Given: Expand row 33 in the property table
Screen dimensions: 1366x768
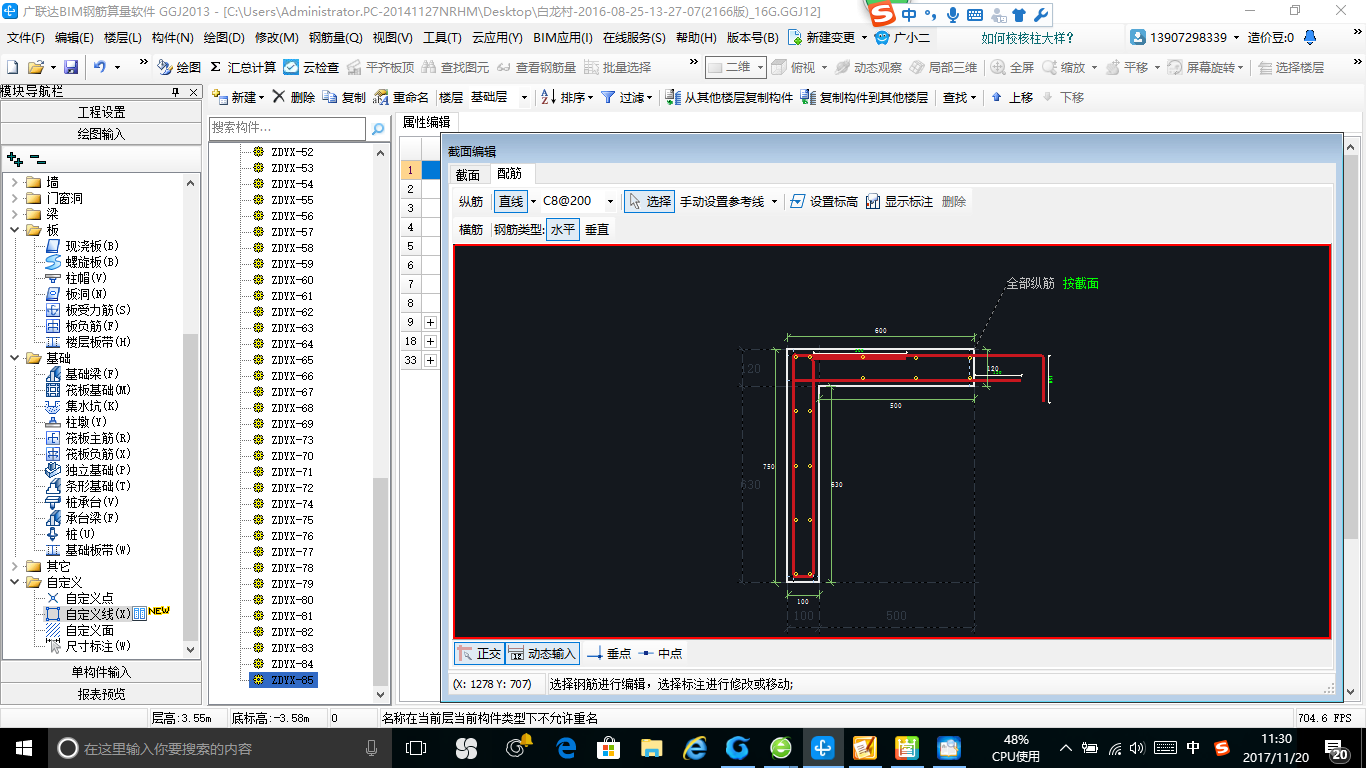Looking at the screenshot, I should coord(431,360).
